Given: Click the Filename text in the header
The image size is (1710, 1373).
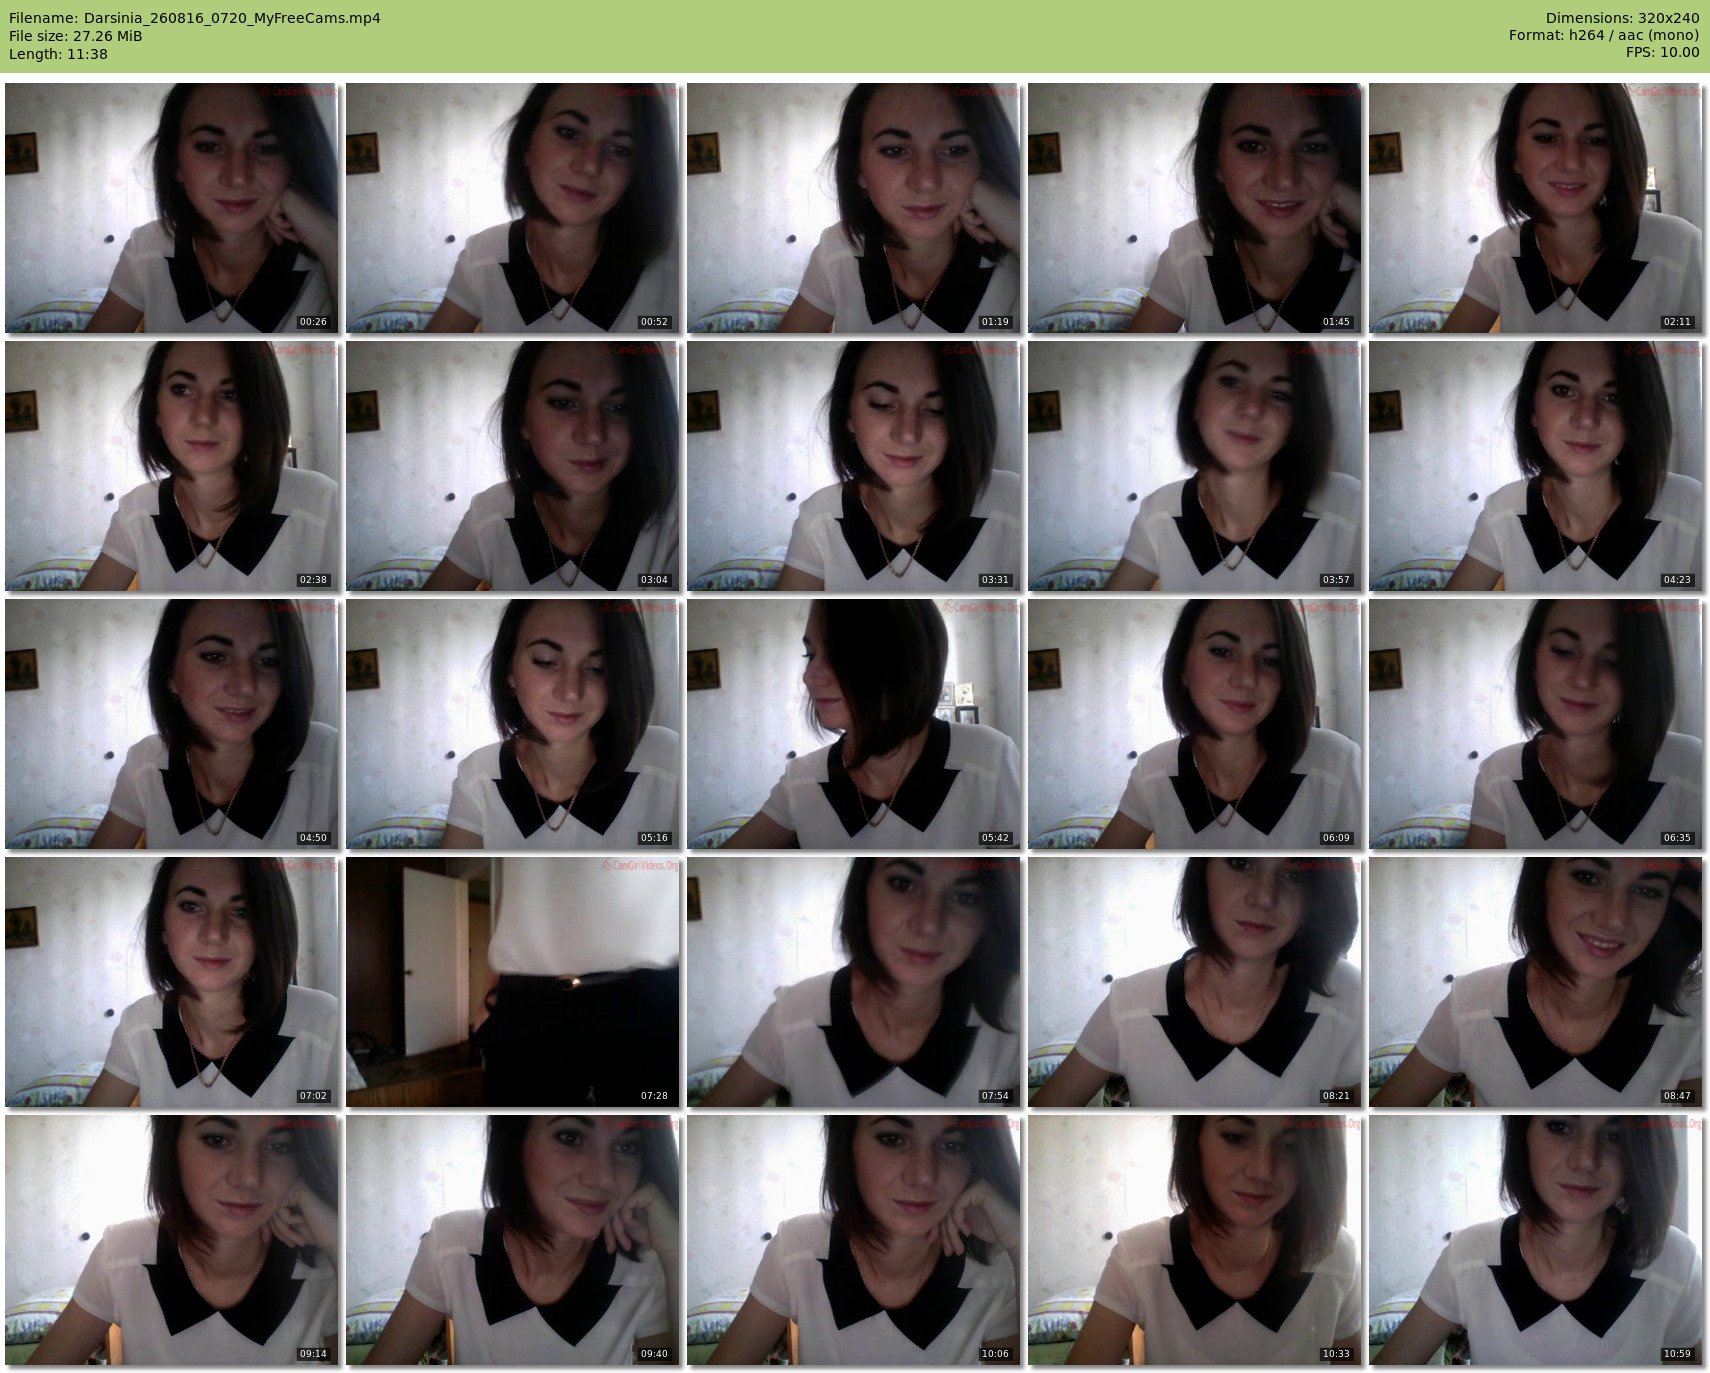Looking at the screenshot, I should point(194,18).
